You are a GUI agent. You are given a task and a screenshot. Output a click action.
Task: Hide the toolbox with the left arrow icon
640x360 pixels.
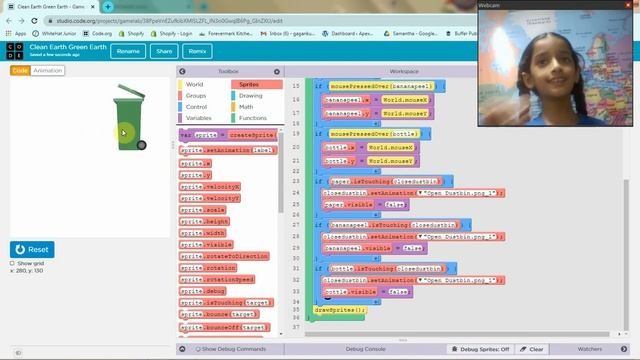[182, 71]
